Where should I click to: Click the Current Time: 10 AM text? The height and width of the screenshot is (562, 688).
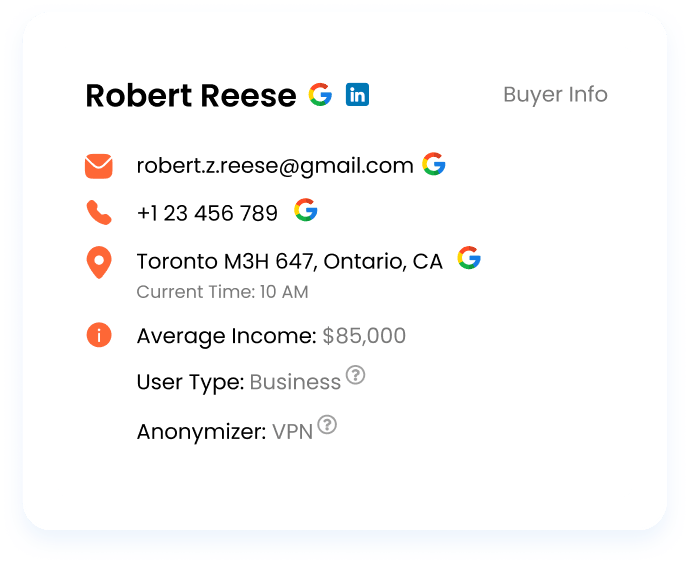[x=222, y=292]
